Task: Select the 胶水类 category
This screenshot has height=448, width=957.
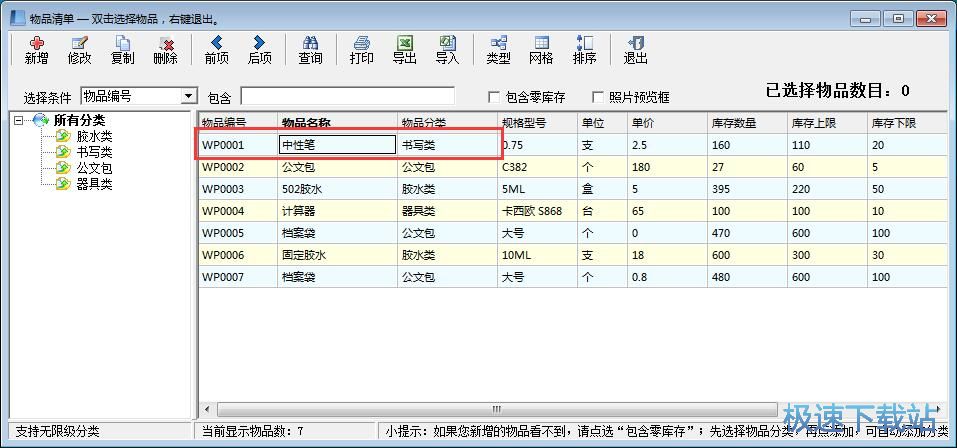Action: 94,136
